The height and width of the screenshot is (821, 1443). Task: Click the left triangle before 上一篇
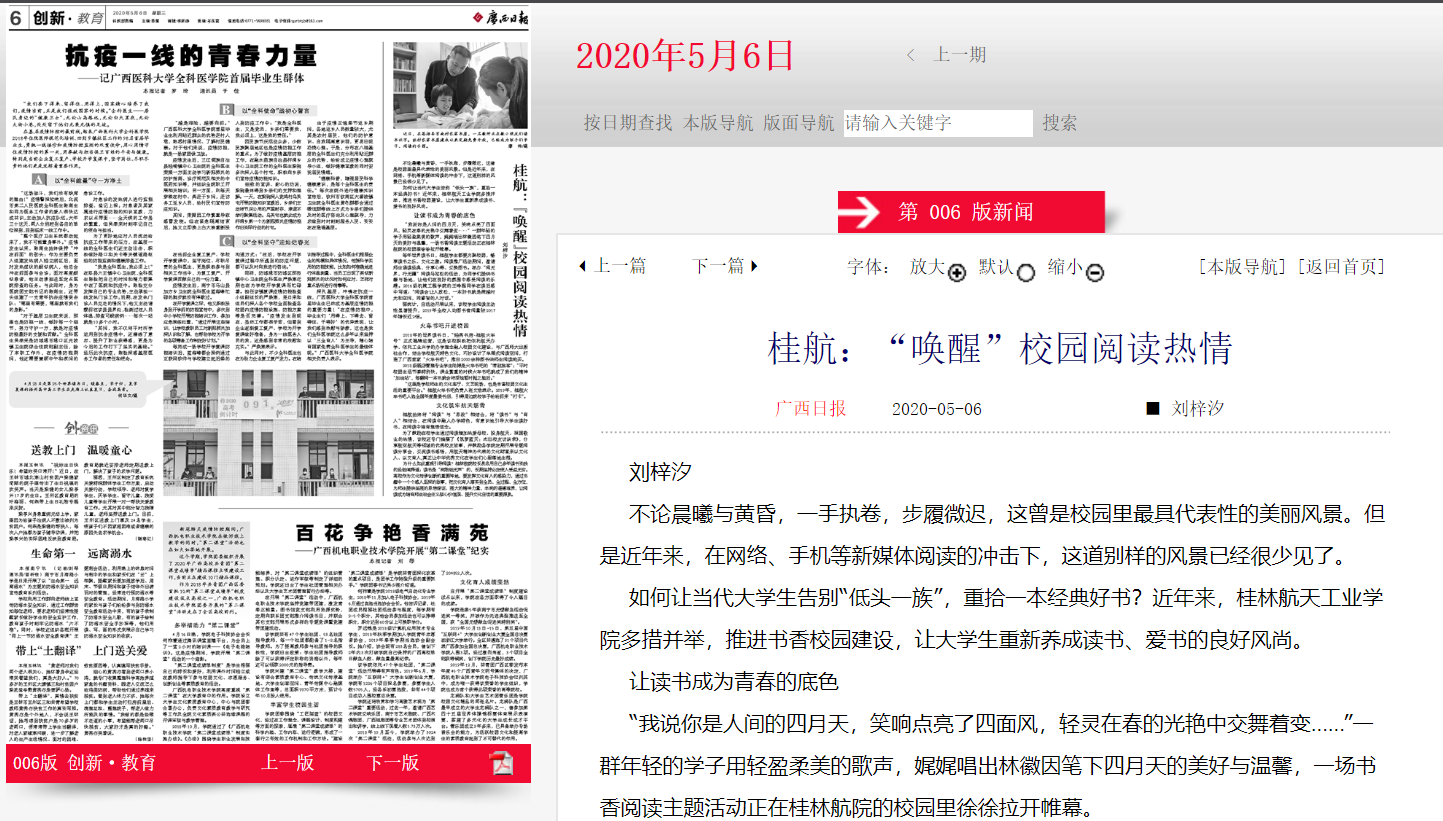point(583,266)
